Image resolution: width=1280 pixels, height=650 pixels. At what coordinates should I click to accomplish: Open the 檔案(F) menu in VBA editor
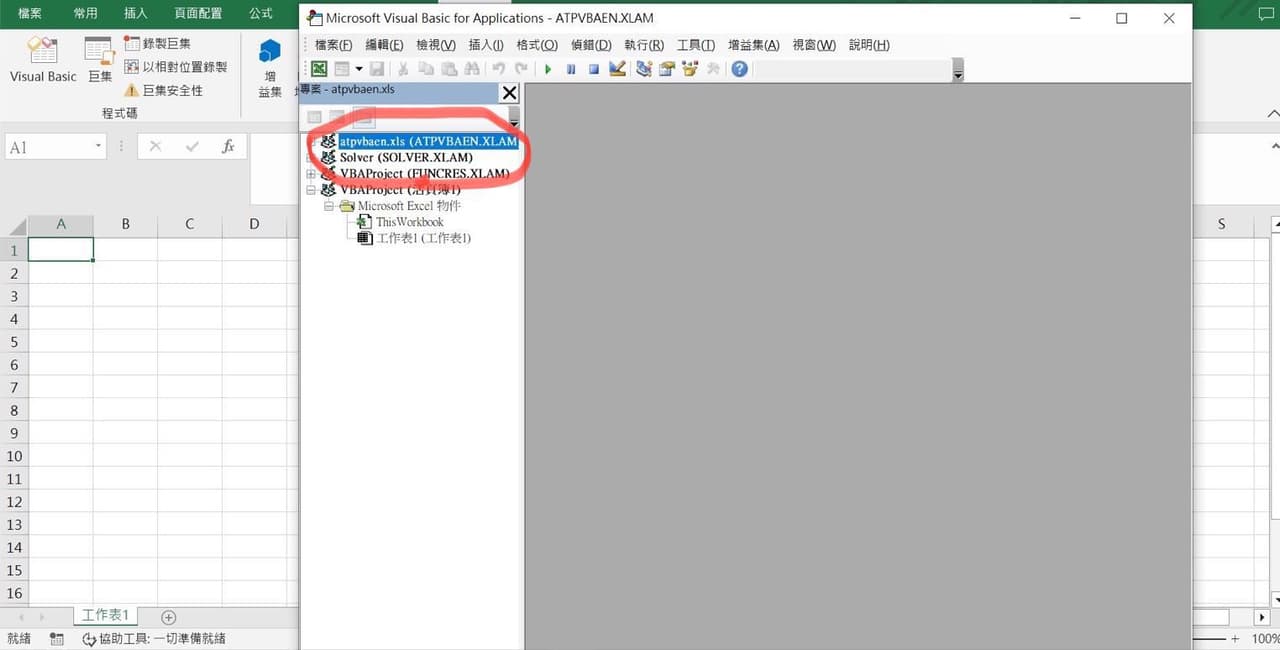[x=333, y=45]
